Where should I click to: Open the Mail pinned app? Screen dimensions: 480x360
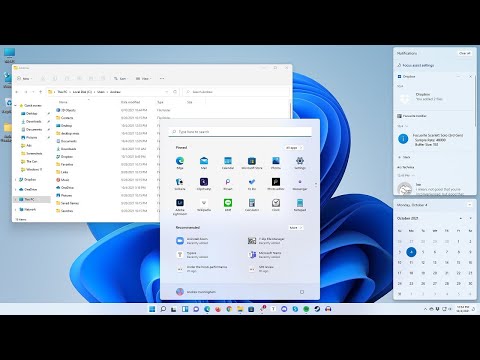204,163
